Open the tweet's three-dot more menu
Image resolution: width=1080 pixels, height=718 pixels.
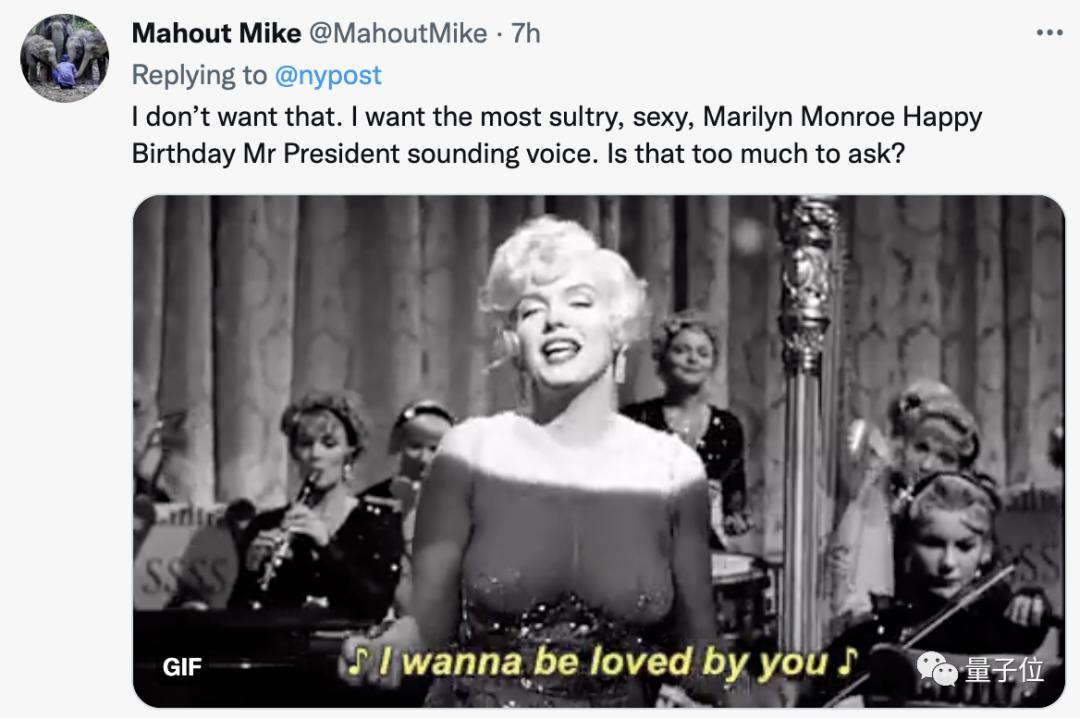point(1049,33)
